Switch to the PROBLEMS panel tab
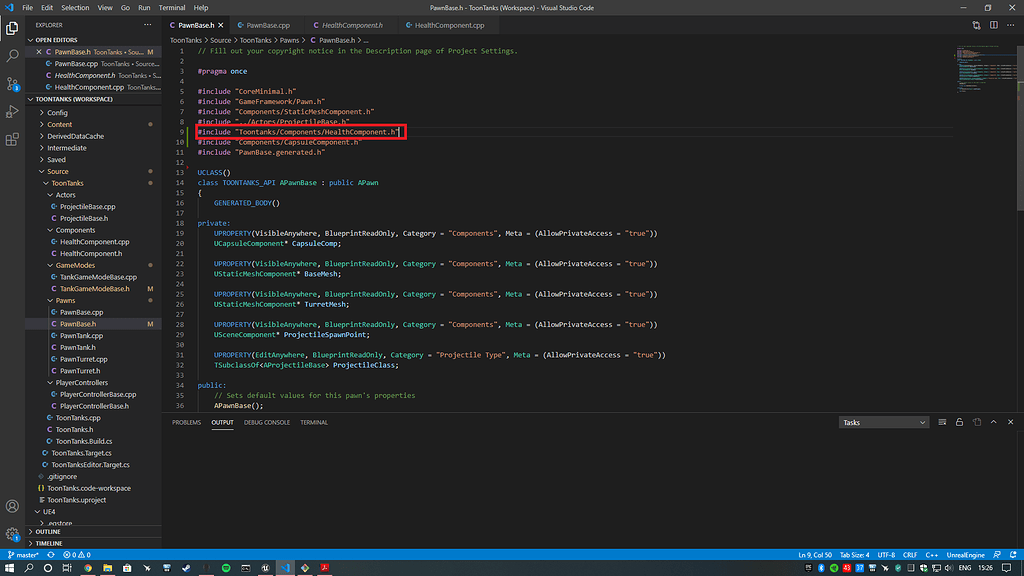The image size is (1024, 576). 186,422
